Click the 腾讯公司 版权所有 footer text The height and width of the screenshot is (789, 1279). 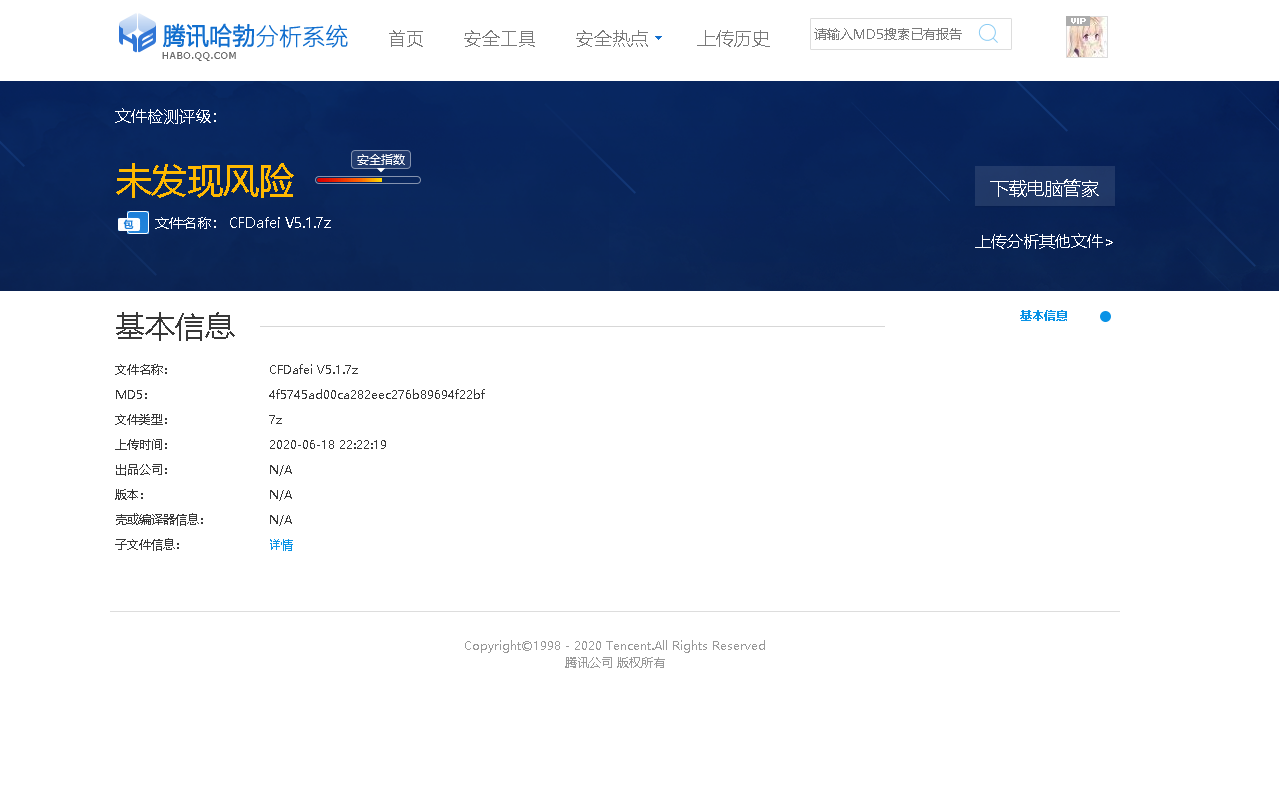click(x=615, y=663)
